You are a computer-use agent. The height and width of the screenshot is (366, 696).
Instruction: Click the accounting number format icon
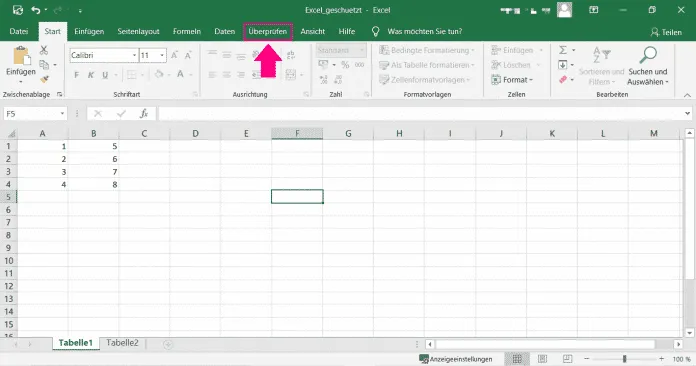[x=324, y=65]
